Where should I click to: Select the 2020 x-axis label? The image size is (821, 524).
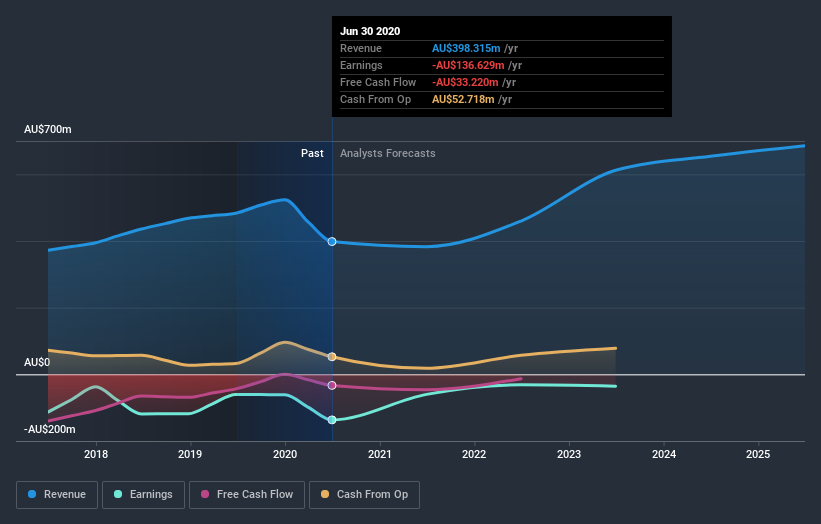click(285, 454)
